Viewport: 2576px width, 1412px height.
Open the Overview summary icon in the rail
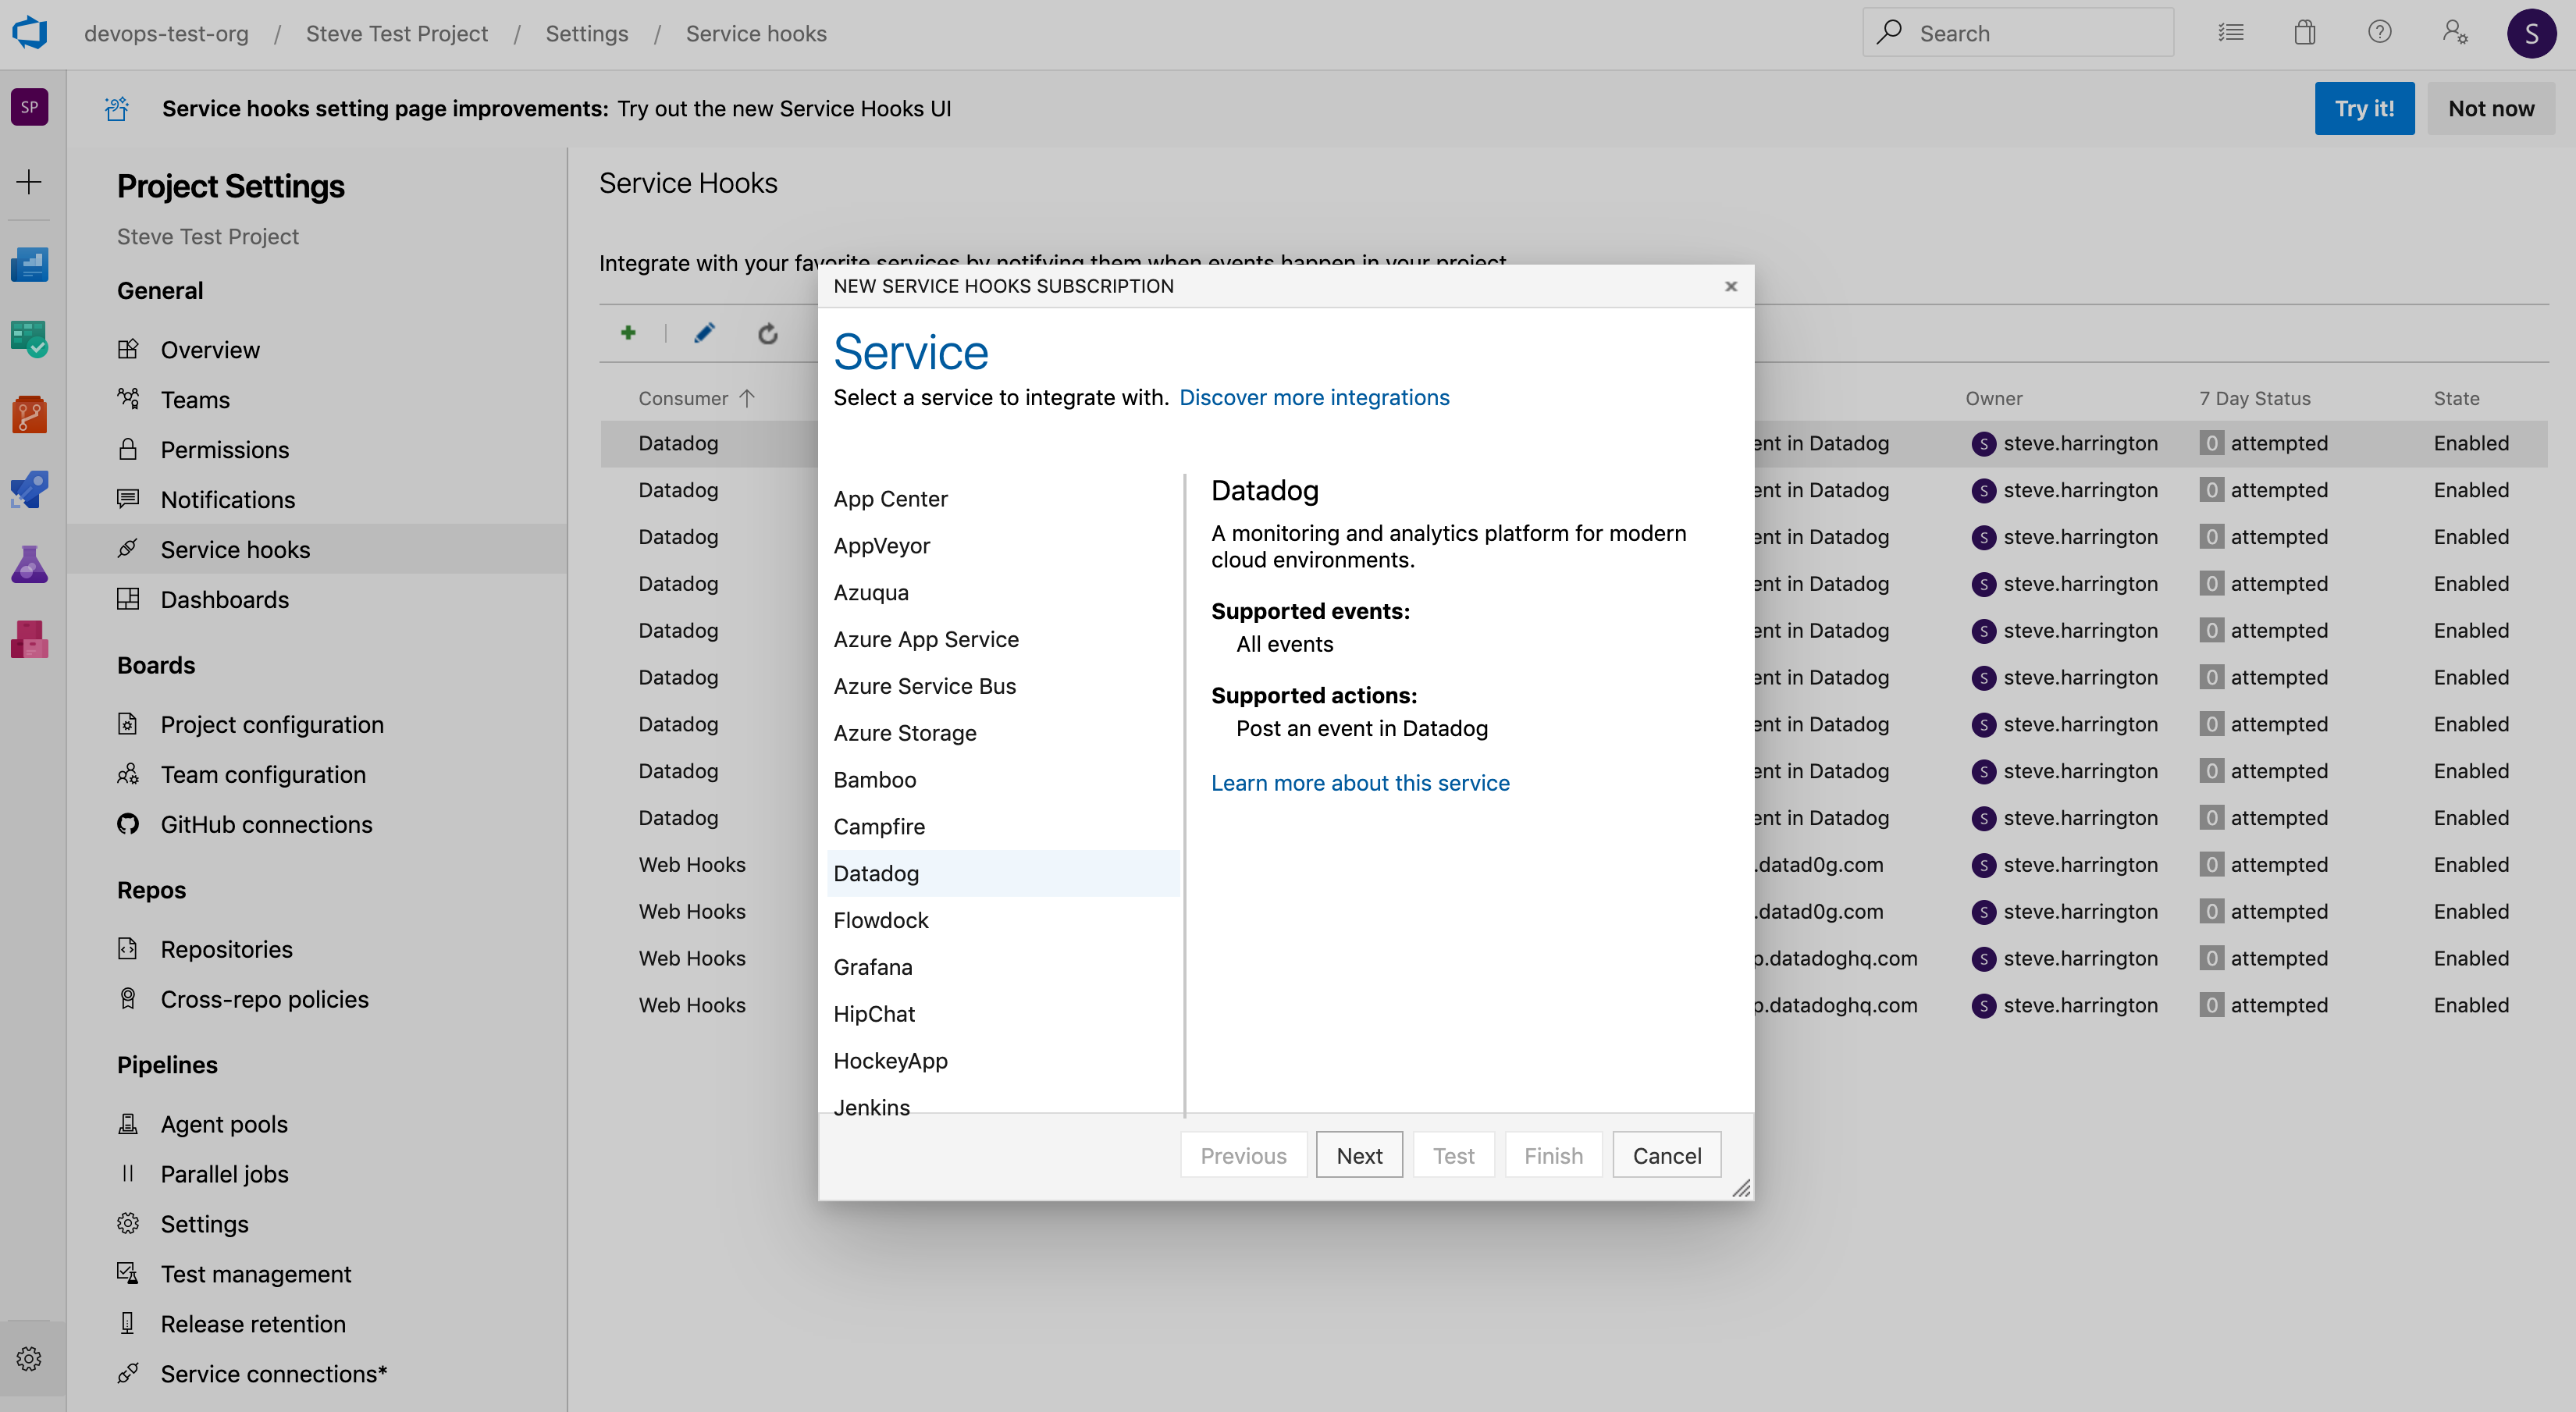tap(29, 264)
